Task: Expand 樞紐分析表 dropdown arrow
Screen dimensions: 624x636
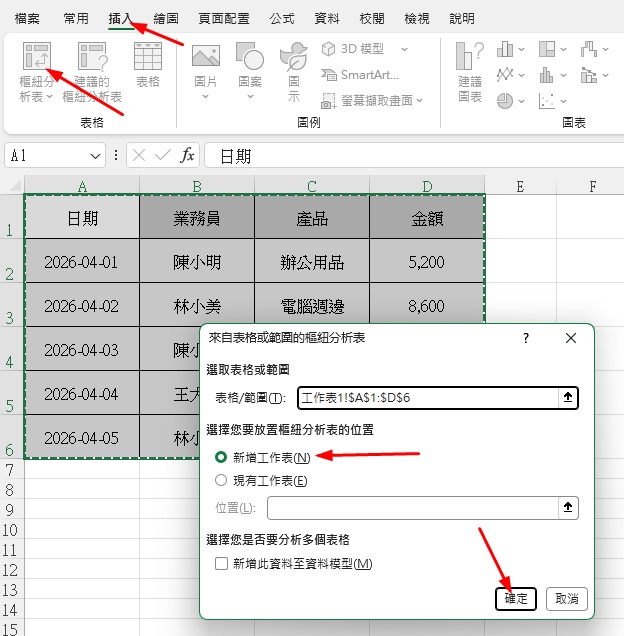Action: point(49,97)
